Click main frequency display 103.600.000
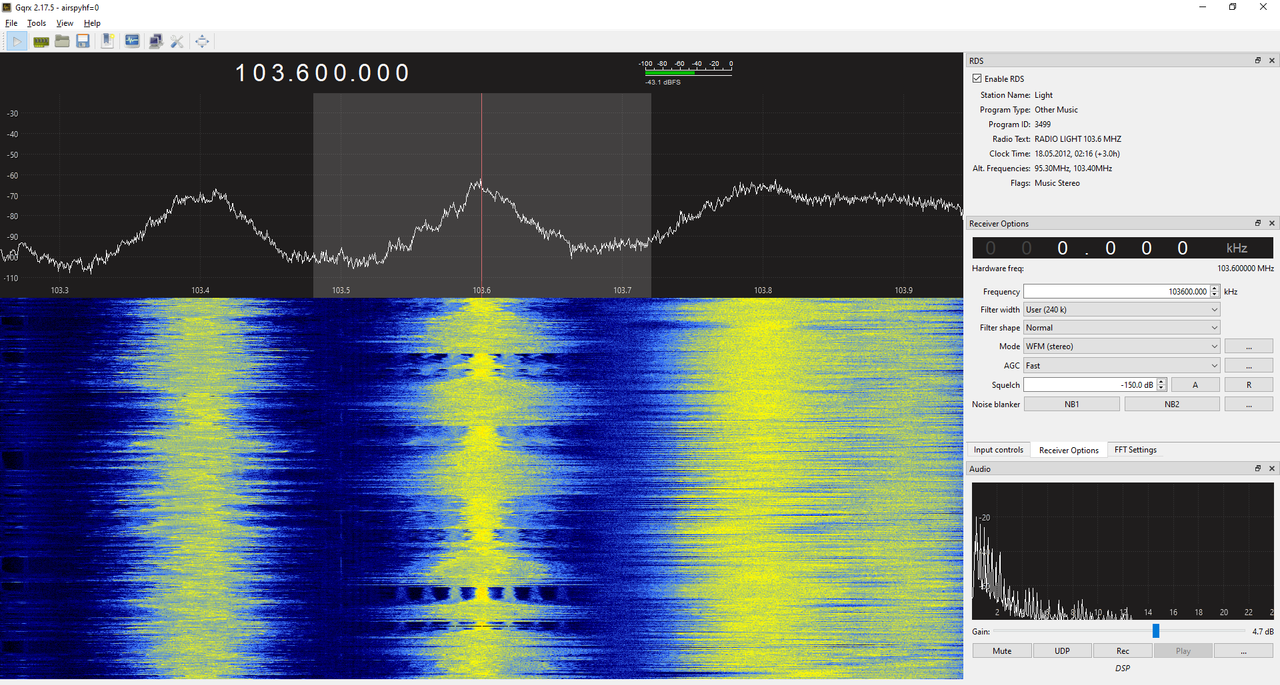The width and height of the screenshot is (1280, 685). (x=323, y=73)
